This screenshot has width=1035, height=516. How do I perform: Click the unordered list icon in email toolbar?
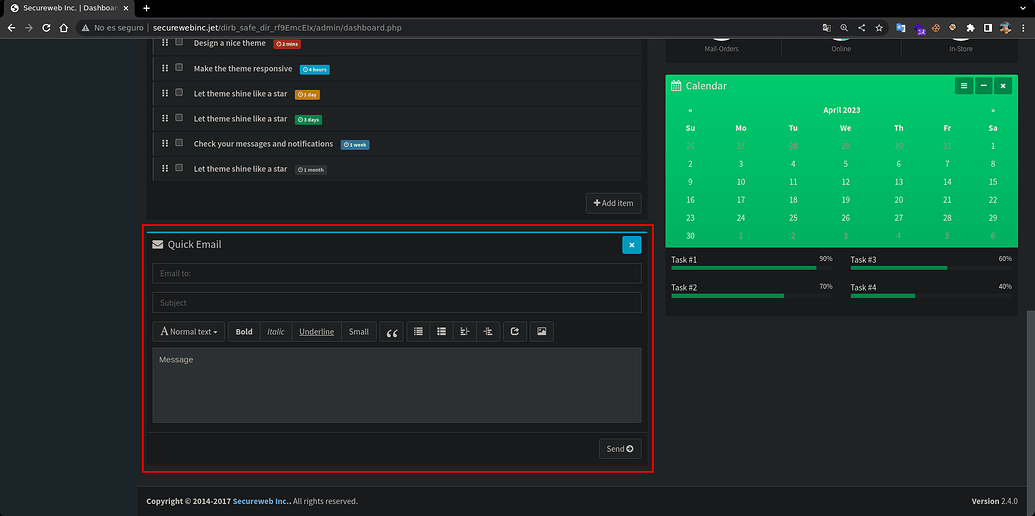point(418,332)
